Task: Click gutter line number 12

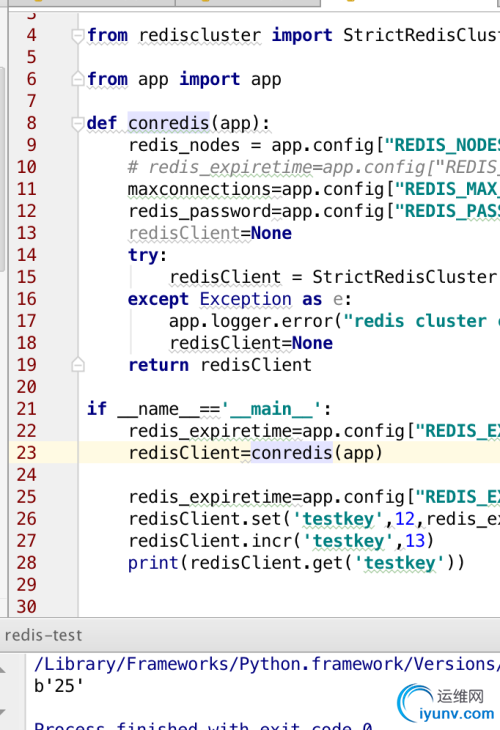Action: point(27,211)
